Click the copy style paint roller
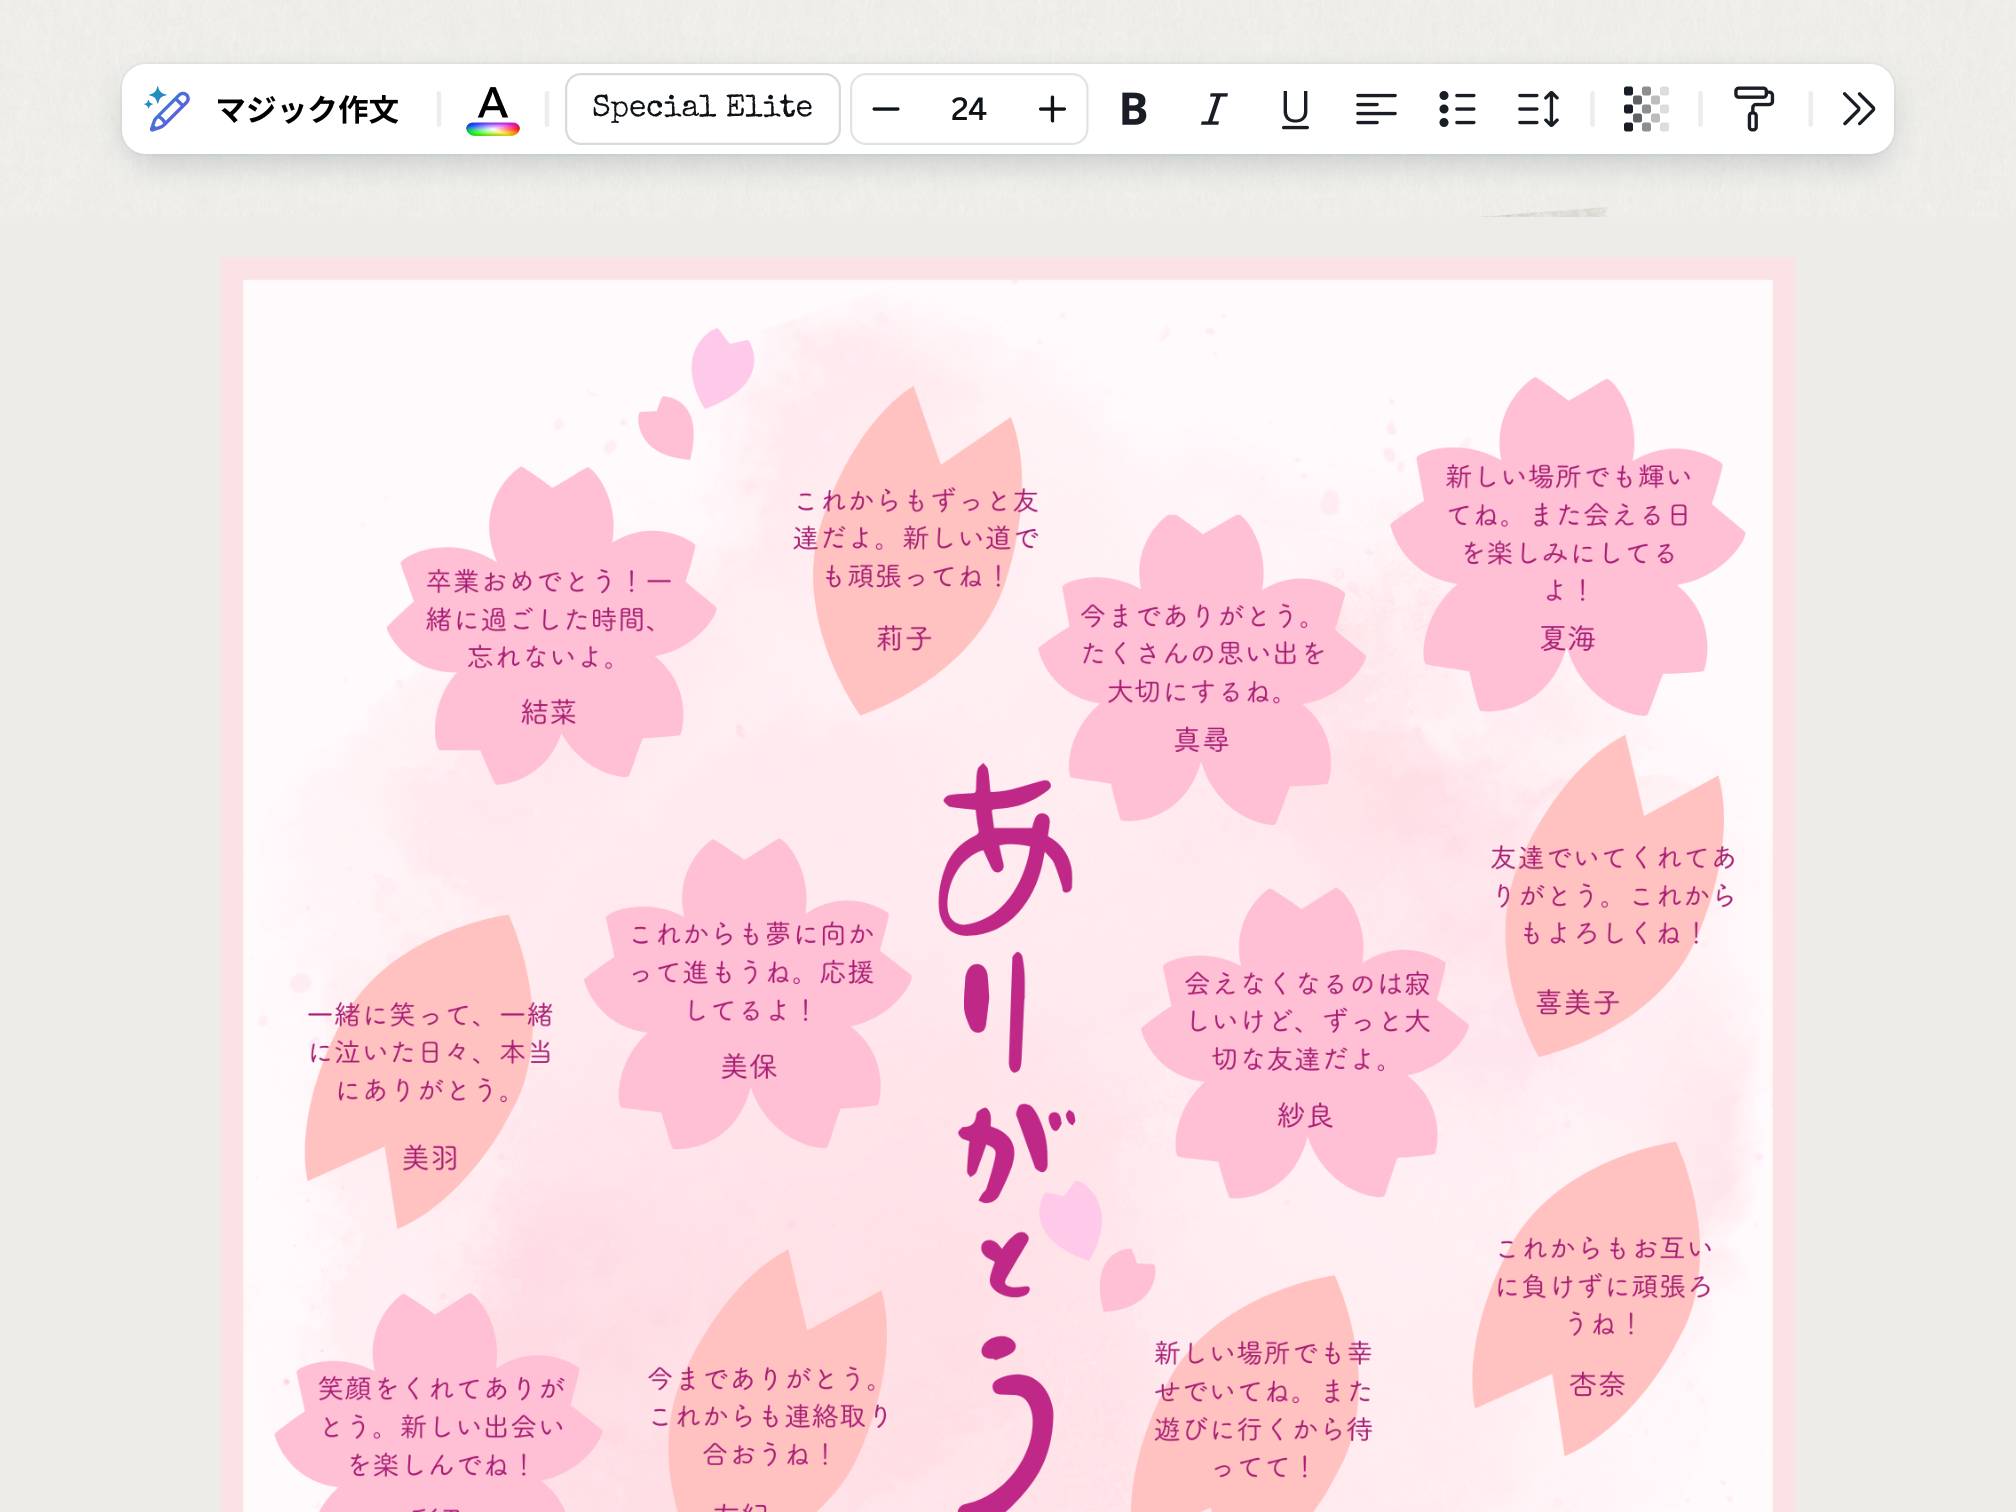 (1753, 109)
